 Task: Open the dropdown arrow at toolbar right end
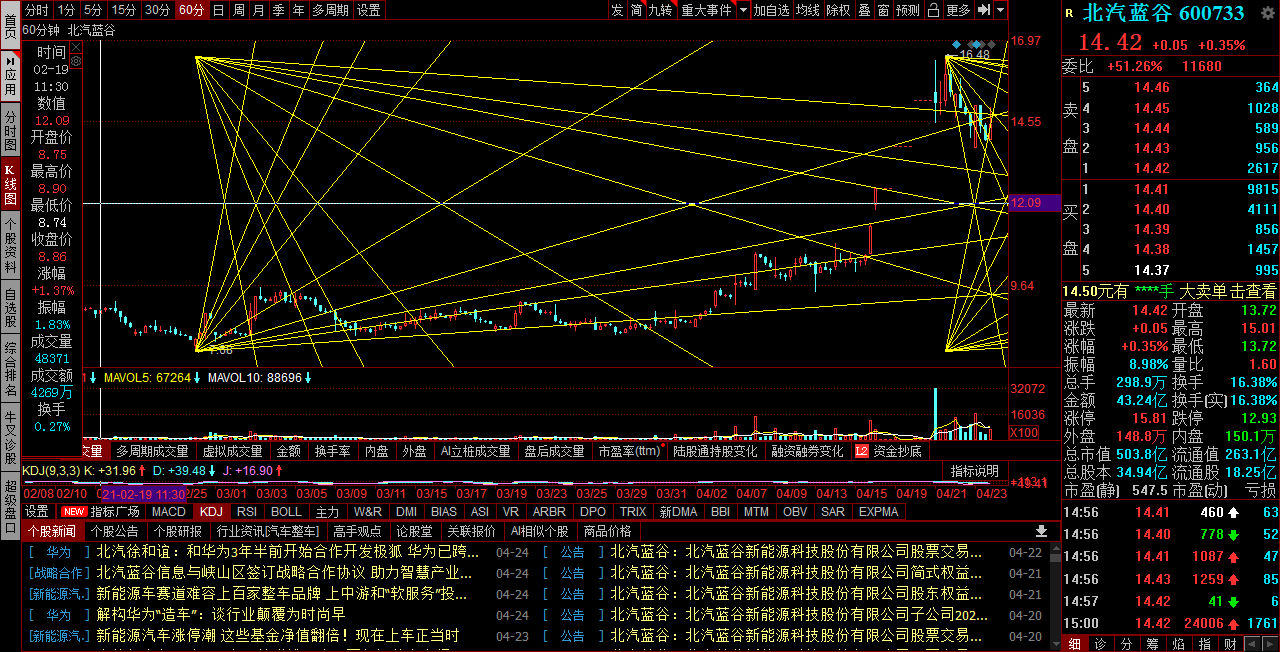[1001, 10]
